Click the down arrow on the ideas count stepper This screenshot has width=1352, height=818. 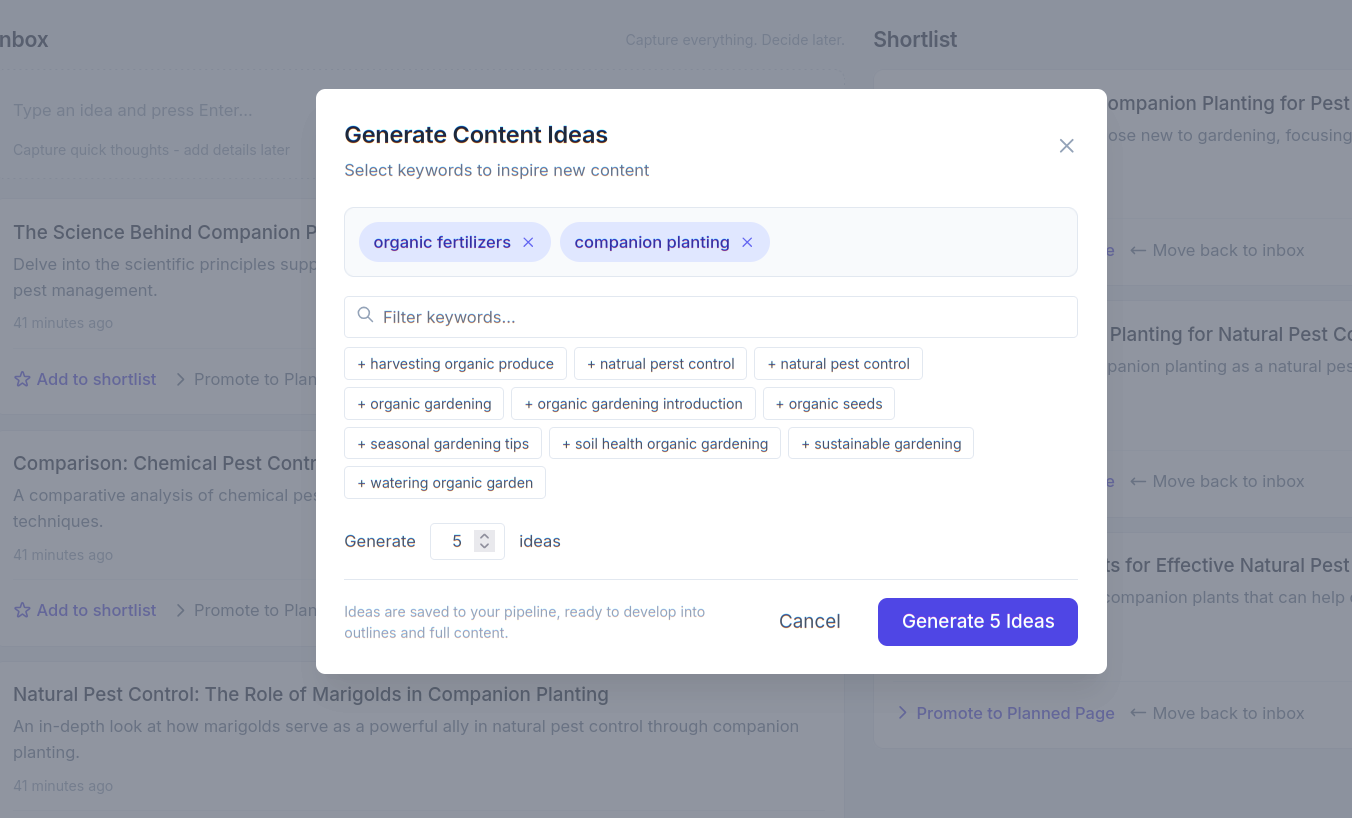483,546
